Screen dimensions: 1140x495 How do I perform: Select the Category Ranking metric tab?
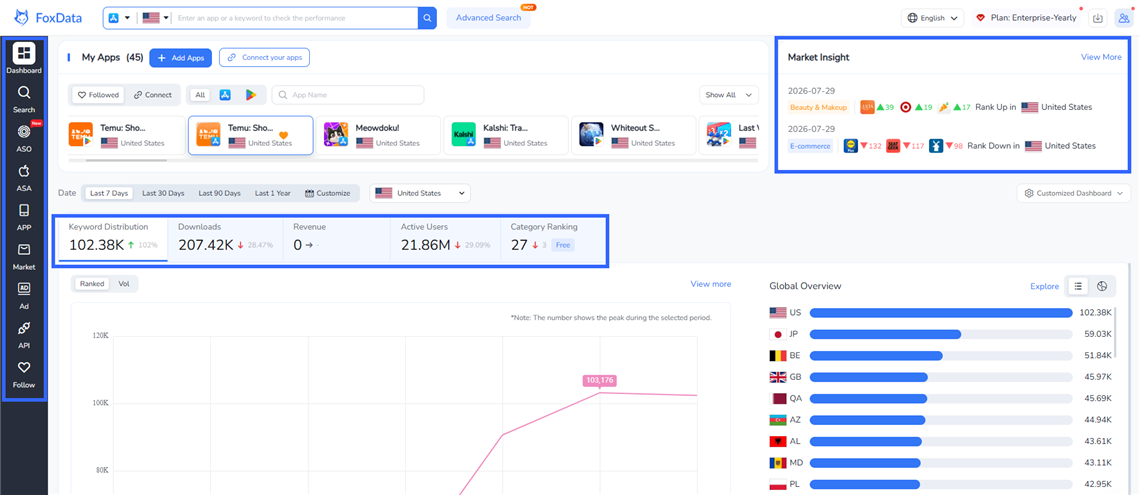pos(553,238)
